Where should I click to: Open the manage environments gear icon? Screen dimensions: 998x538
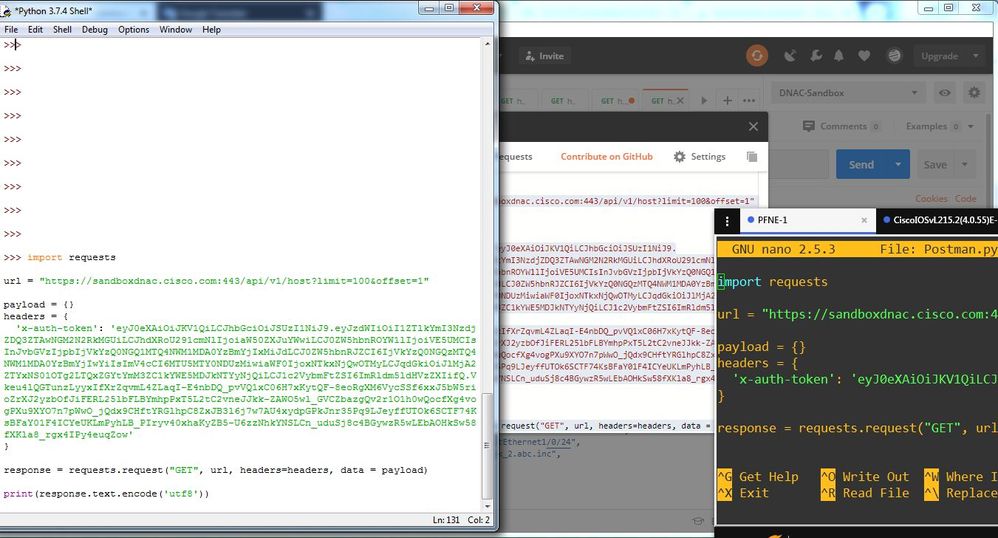coord(974,93)
